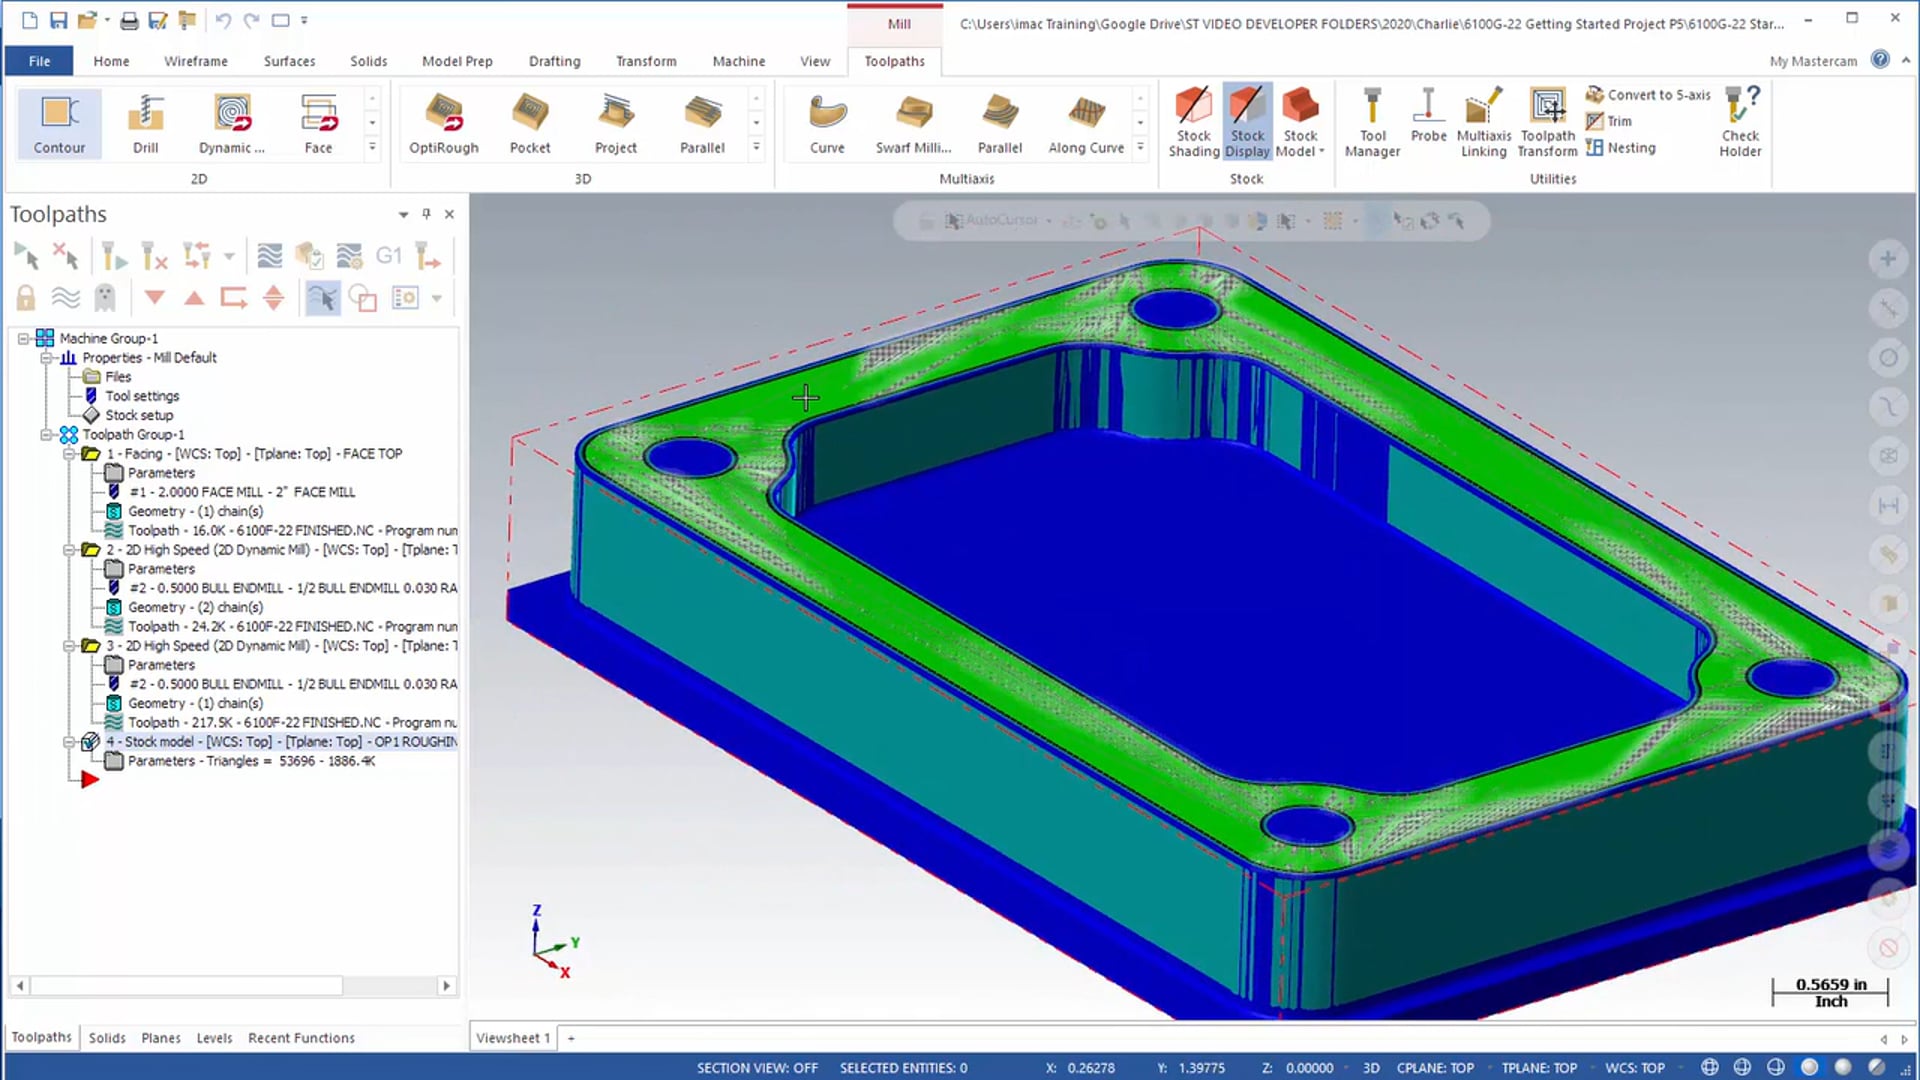Open the Tool Manager

click(1372, 122)
